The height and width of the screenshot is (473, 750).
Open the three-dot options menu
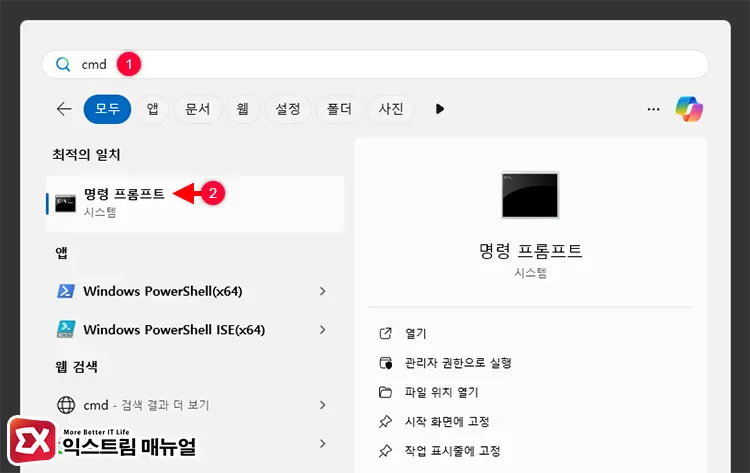coord(653,109)
